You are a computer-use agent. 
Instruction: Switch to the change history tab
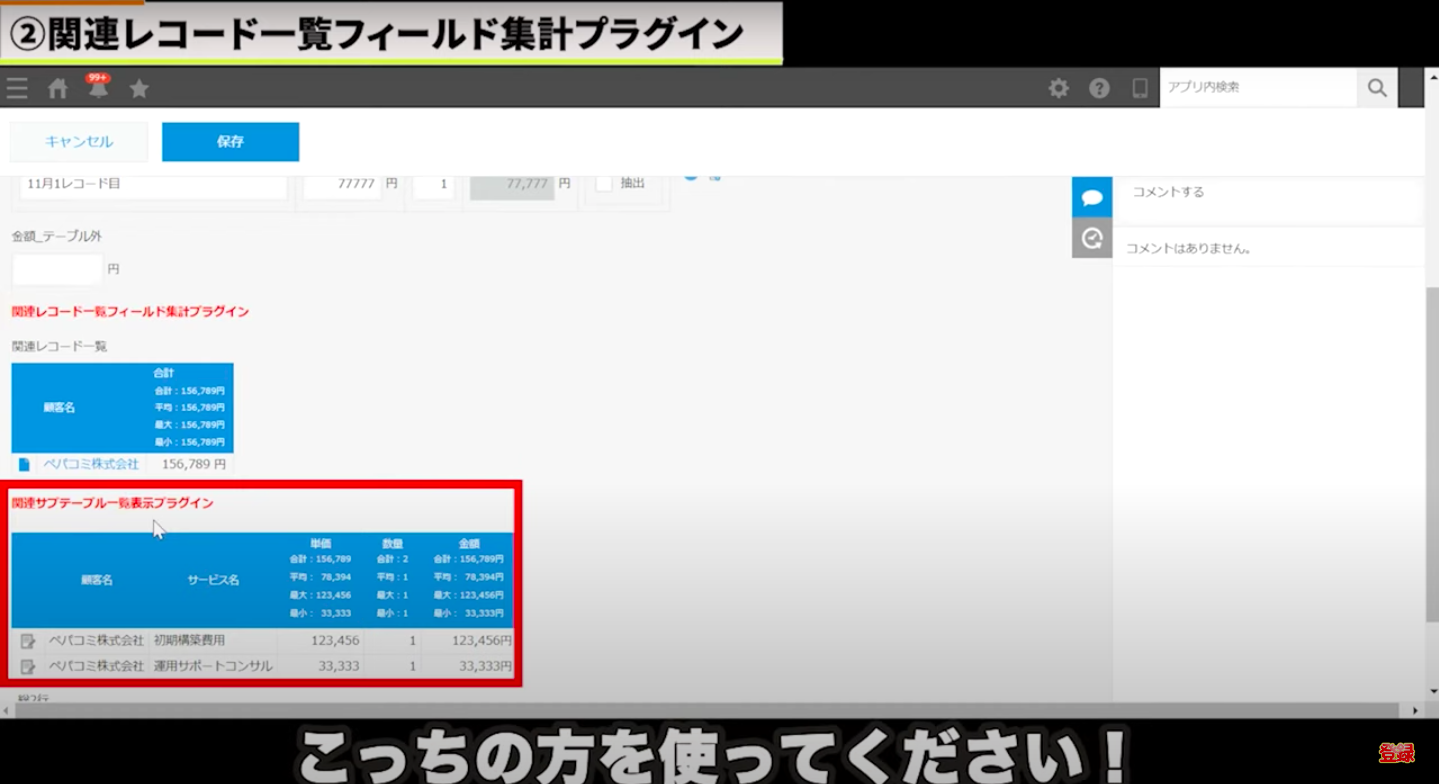[1091, 238]
